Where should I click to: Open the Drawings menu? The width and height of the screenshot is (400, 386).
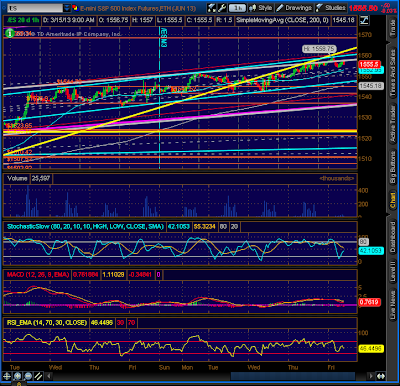click(x=294, y=8)
